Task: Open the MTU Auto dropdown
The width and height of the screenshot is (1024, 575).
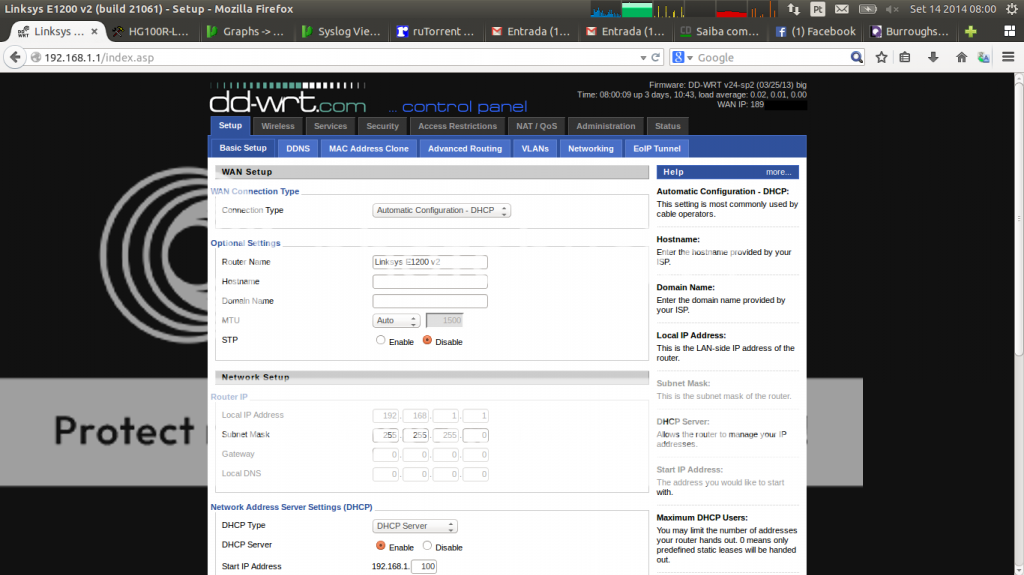Action: tap(396, 321)
